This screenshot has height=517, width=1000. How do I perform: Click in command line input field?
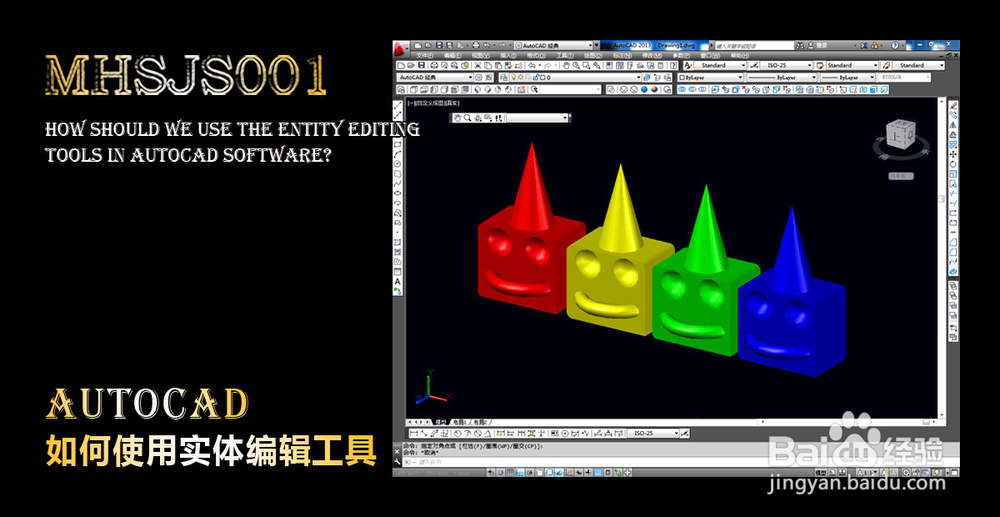pos(680,462)
